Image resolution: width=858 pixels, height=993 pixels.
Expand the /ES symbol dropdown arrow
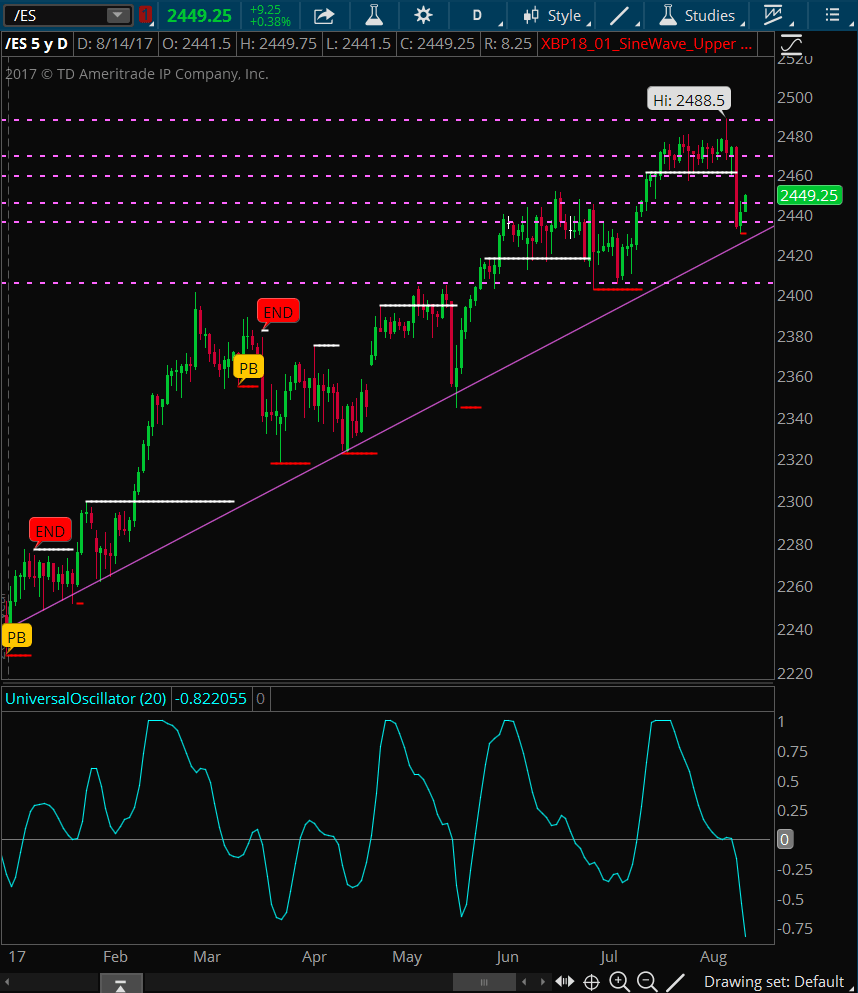(x=119, y=15)
